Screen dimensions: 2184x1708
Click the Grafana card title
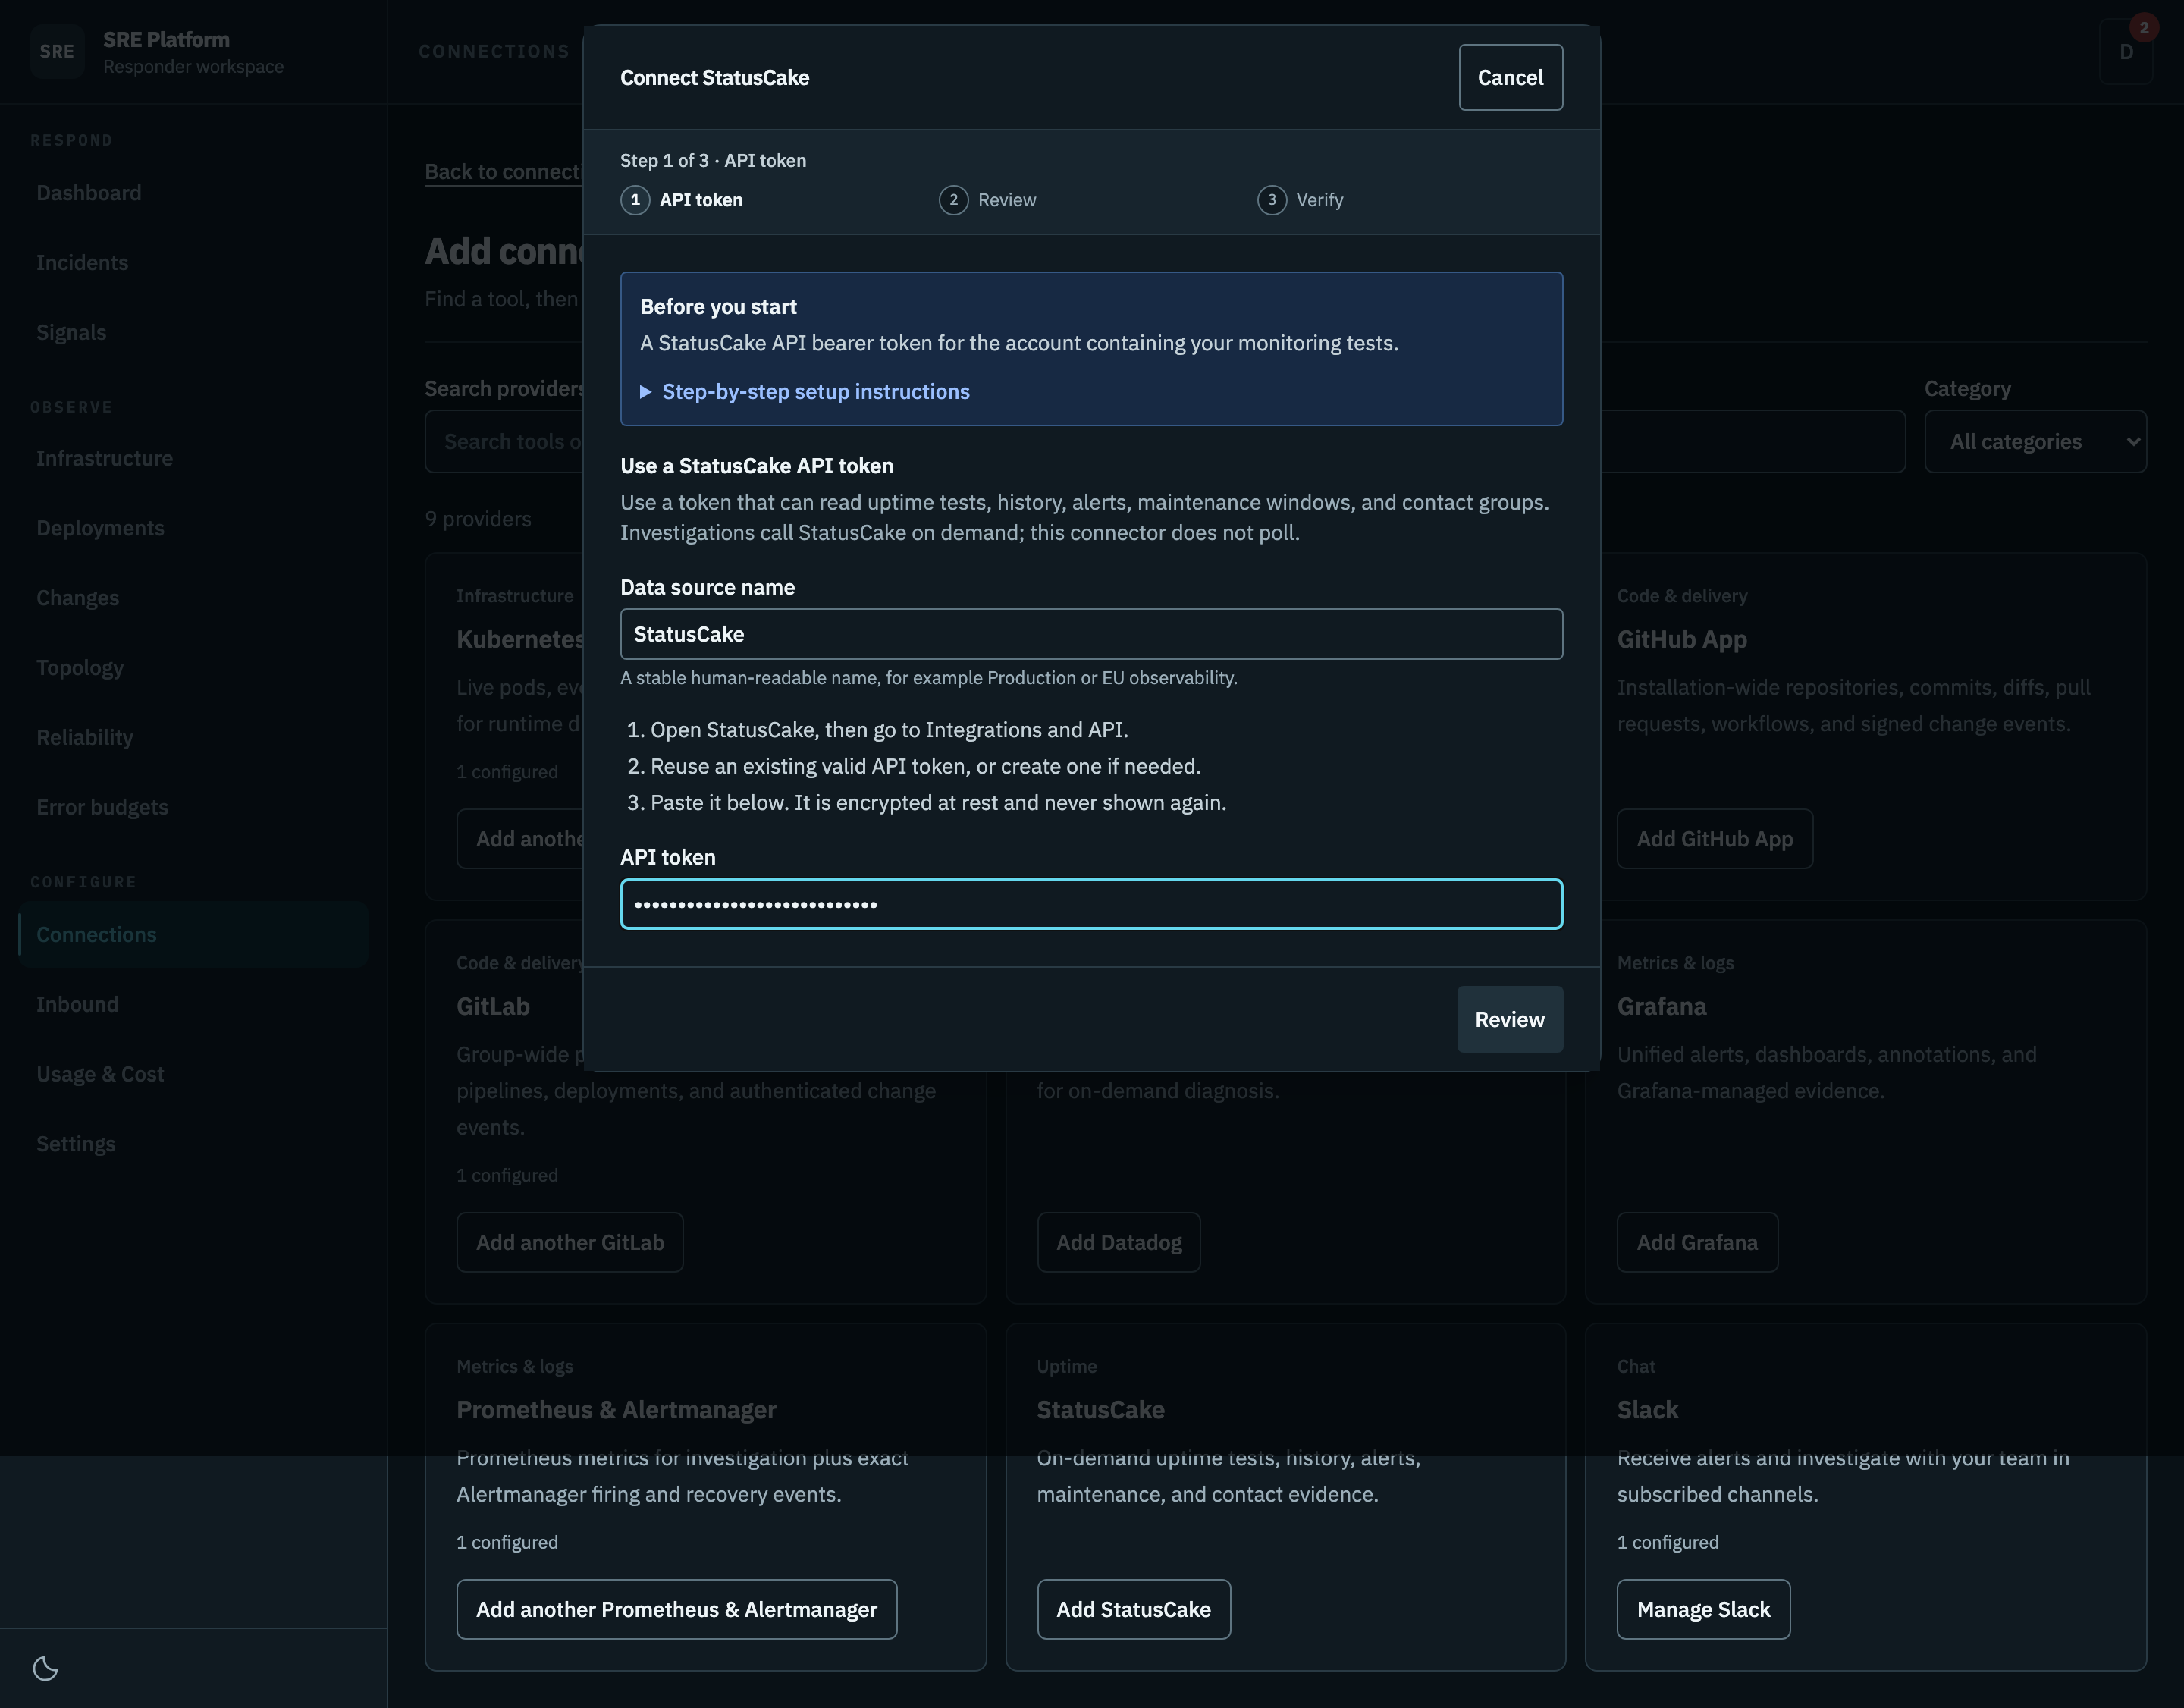coord(1662,1006)
